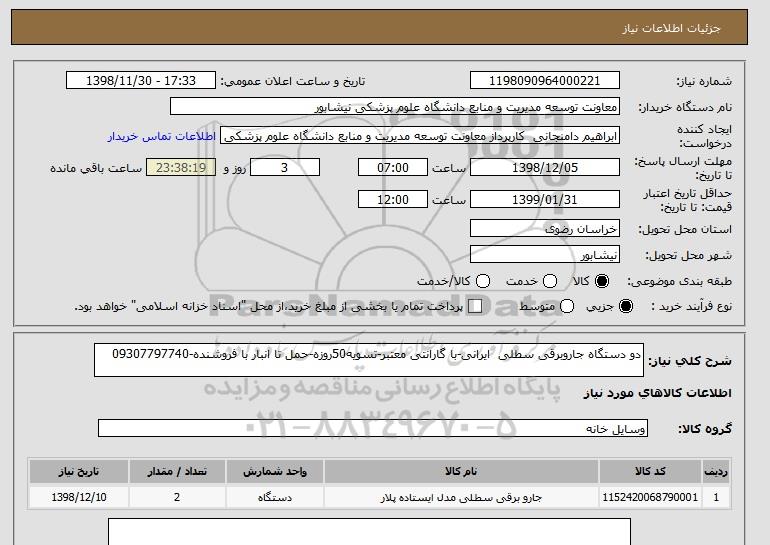The height and width of the screenshot is (545, 770).
Task: Click the delivery province field خراسان رضوی
Action: (545, 228)
